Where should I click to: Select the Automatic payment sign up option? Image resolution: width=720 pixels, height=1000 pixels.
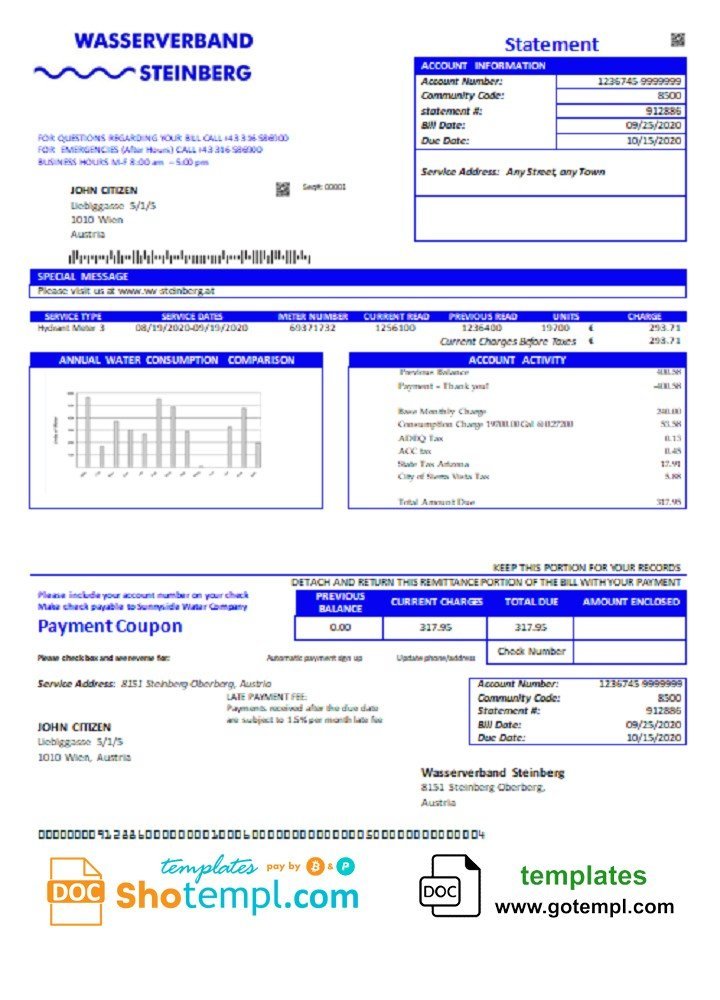(x=314, y=658)
